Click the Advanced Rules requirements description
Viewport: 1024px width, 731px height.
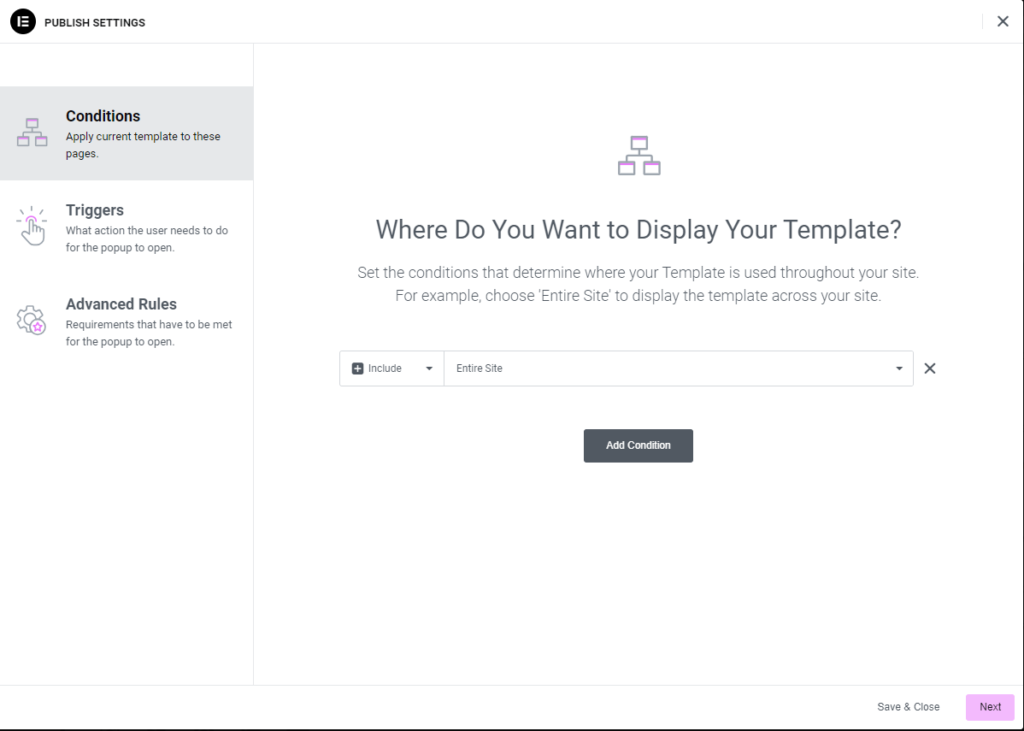[x=149, y=333]
